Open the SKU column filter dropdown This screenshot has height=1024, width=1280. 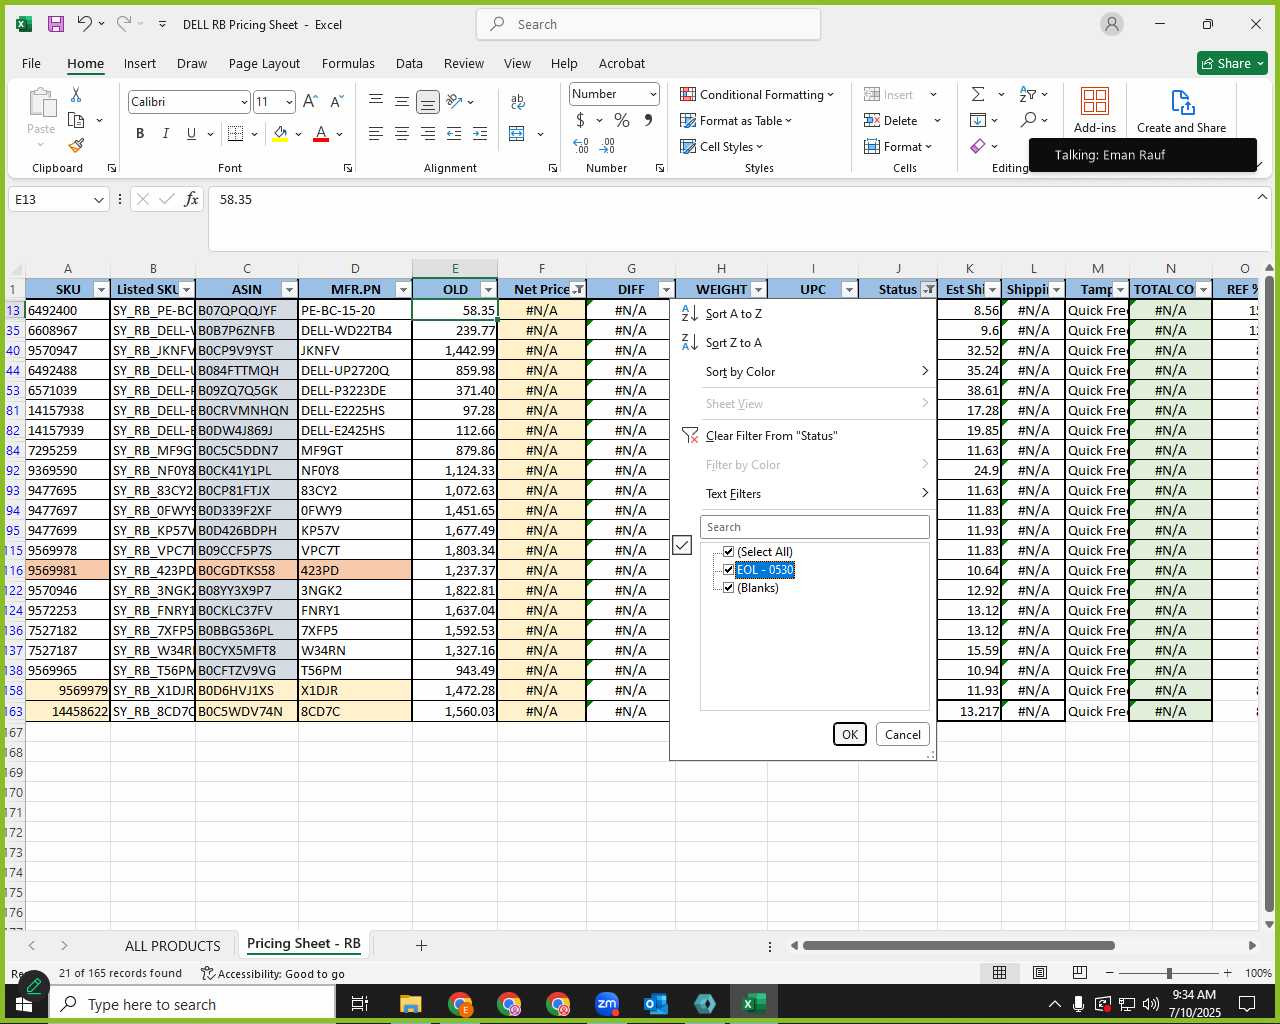point(100,289)
